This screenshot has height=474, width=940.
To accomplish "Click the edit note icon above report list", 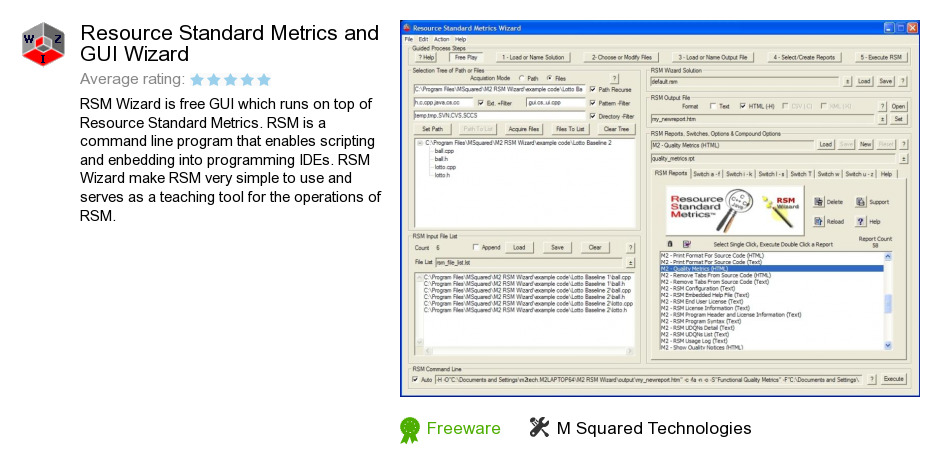I will (686, 244).
